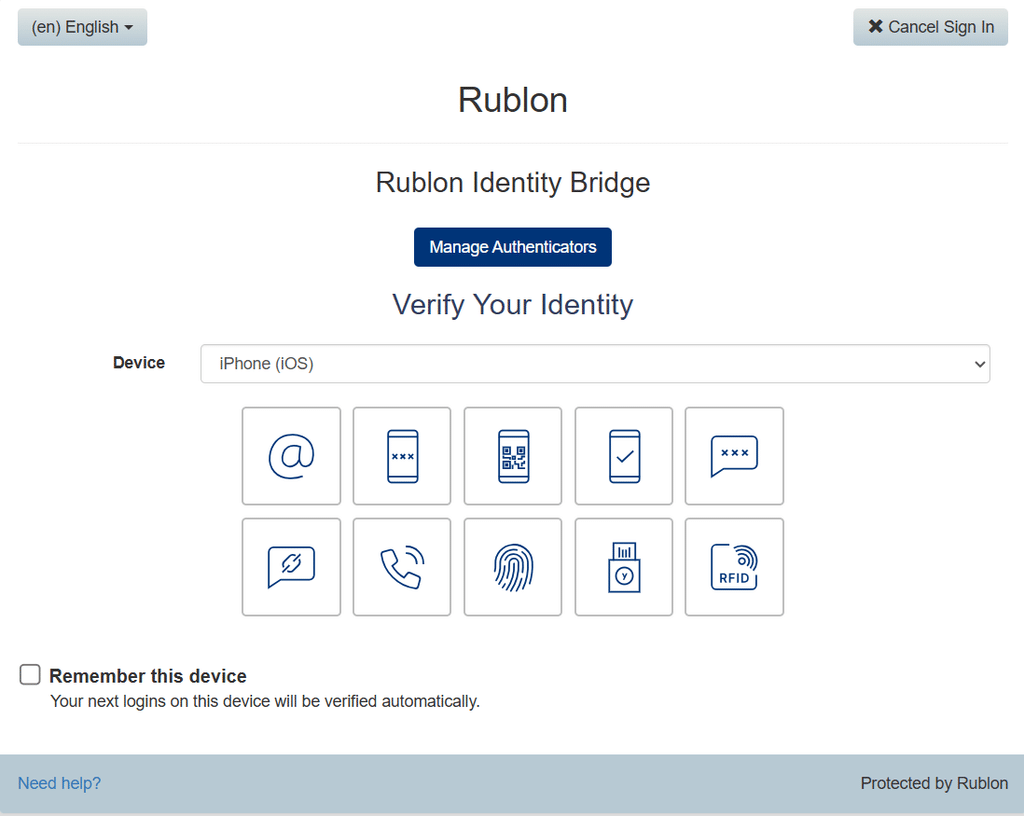The height and width of the screenshot is (816, 1024).
Task: Select the SMS Passcode speech bubble tile
Action: tap(734, 456)
